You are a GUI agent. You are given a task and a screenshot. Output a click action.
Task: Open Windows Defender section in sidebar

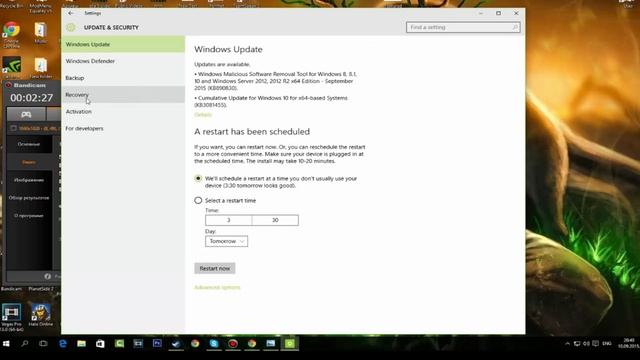tap(123, 61)
